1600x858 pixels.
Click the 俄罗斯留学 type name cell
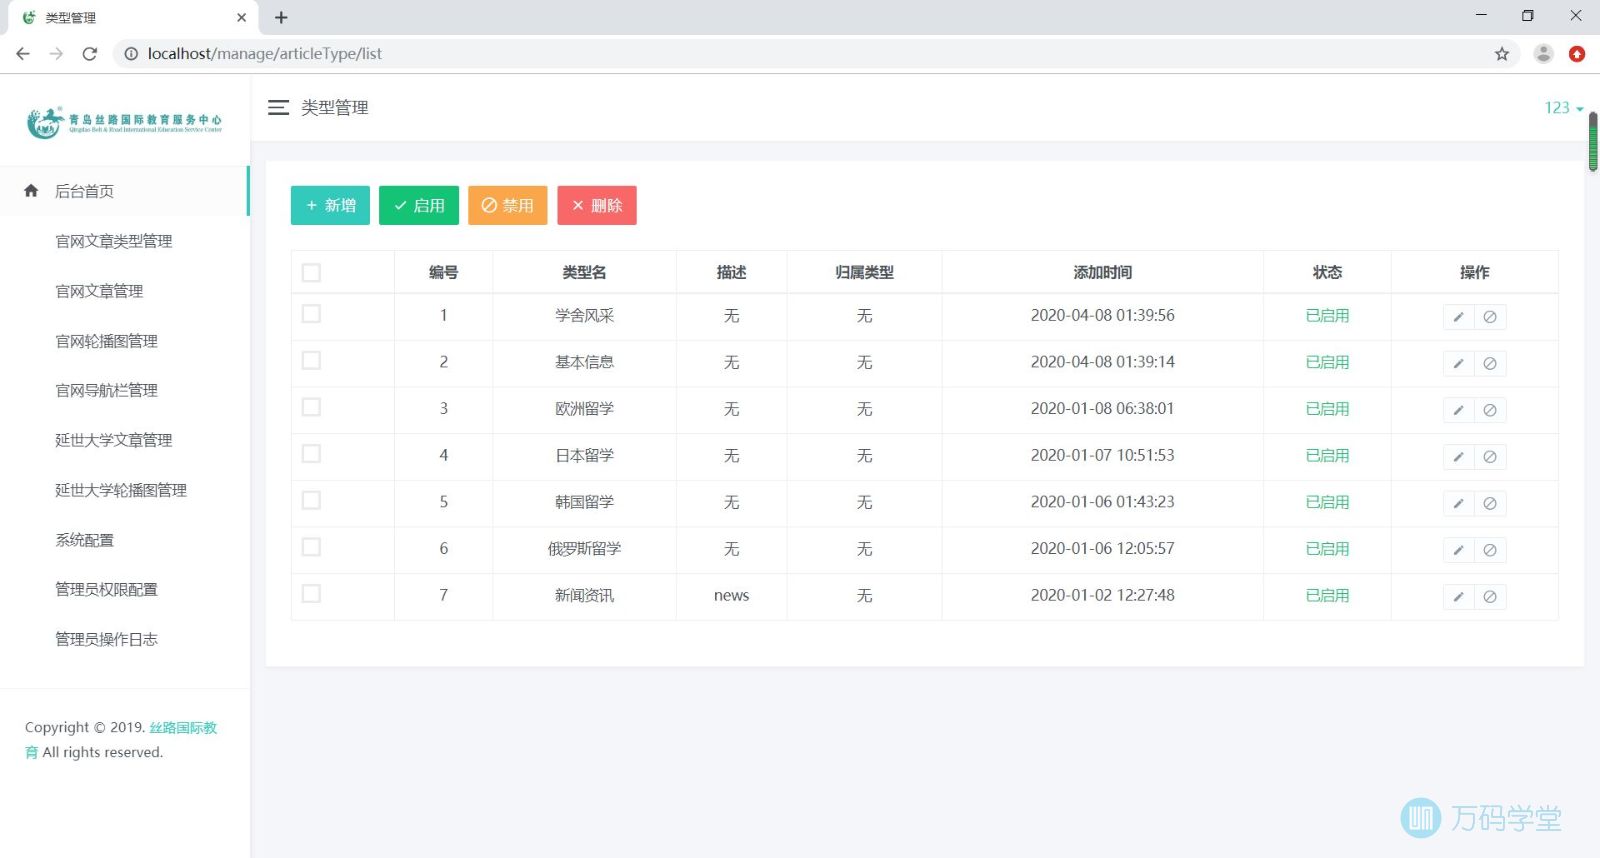click(x=584, y=548)
